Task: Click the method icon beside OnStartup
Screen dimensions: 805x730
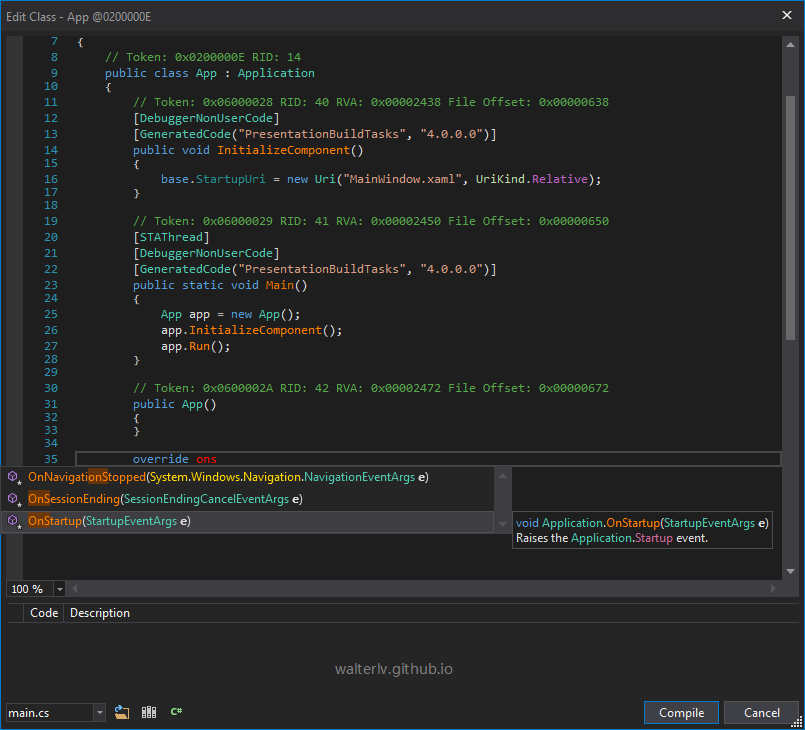Action: click(13, 521)
